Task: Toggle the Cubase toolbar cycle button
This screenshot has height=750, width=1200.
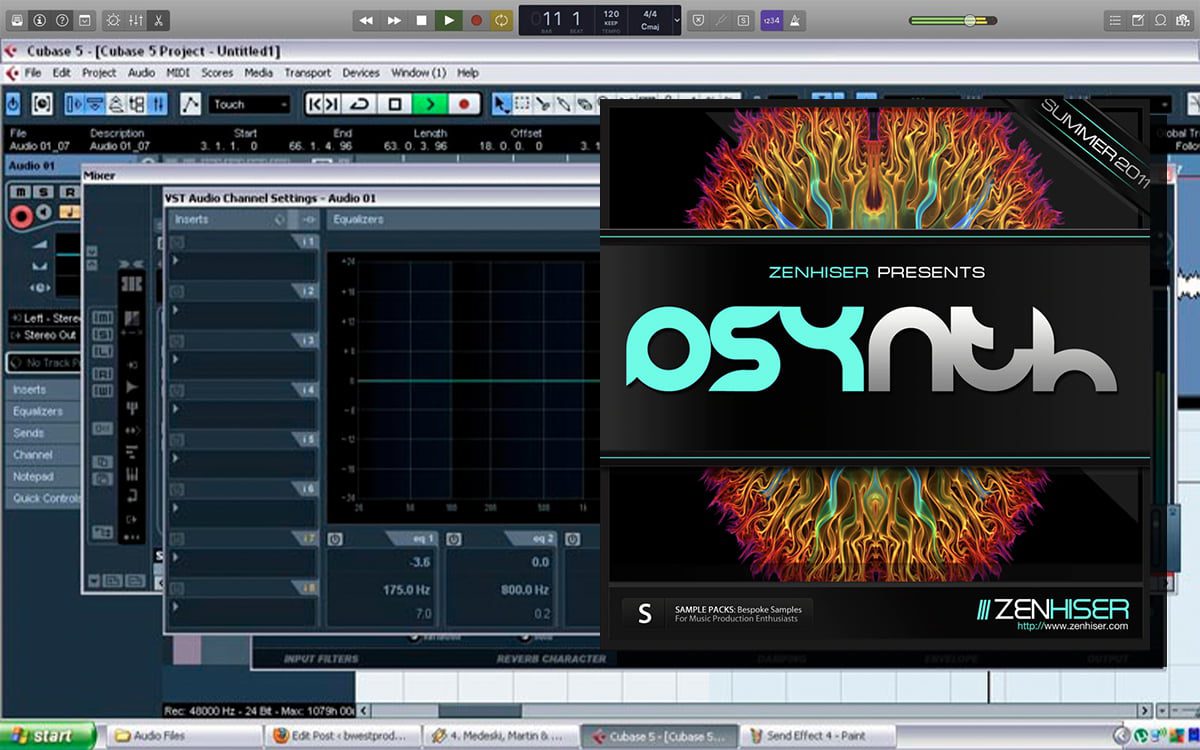Action: (359, 104)
